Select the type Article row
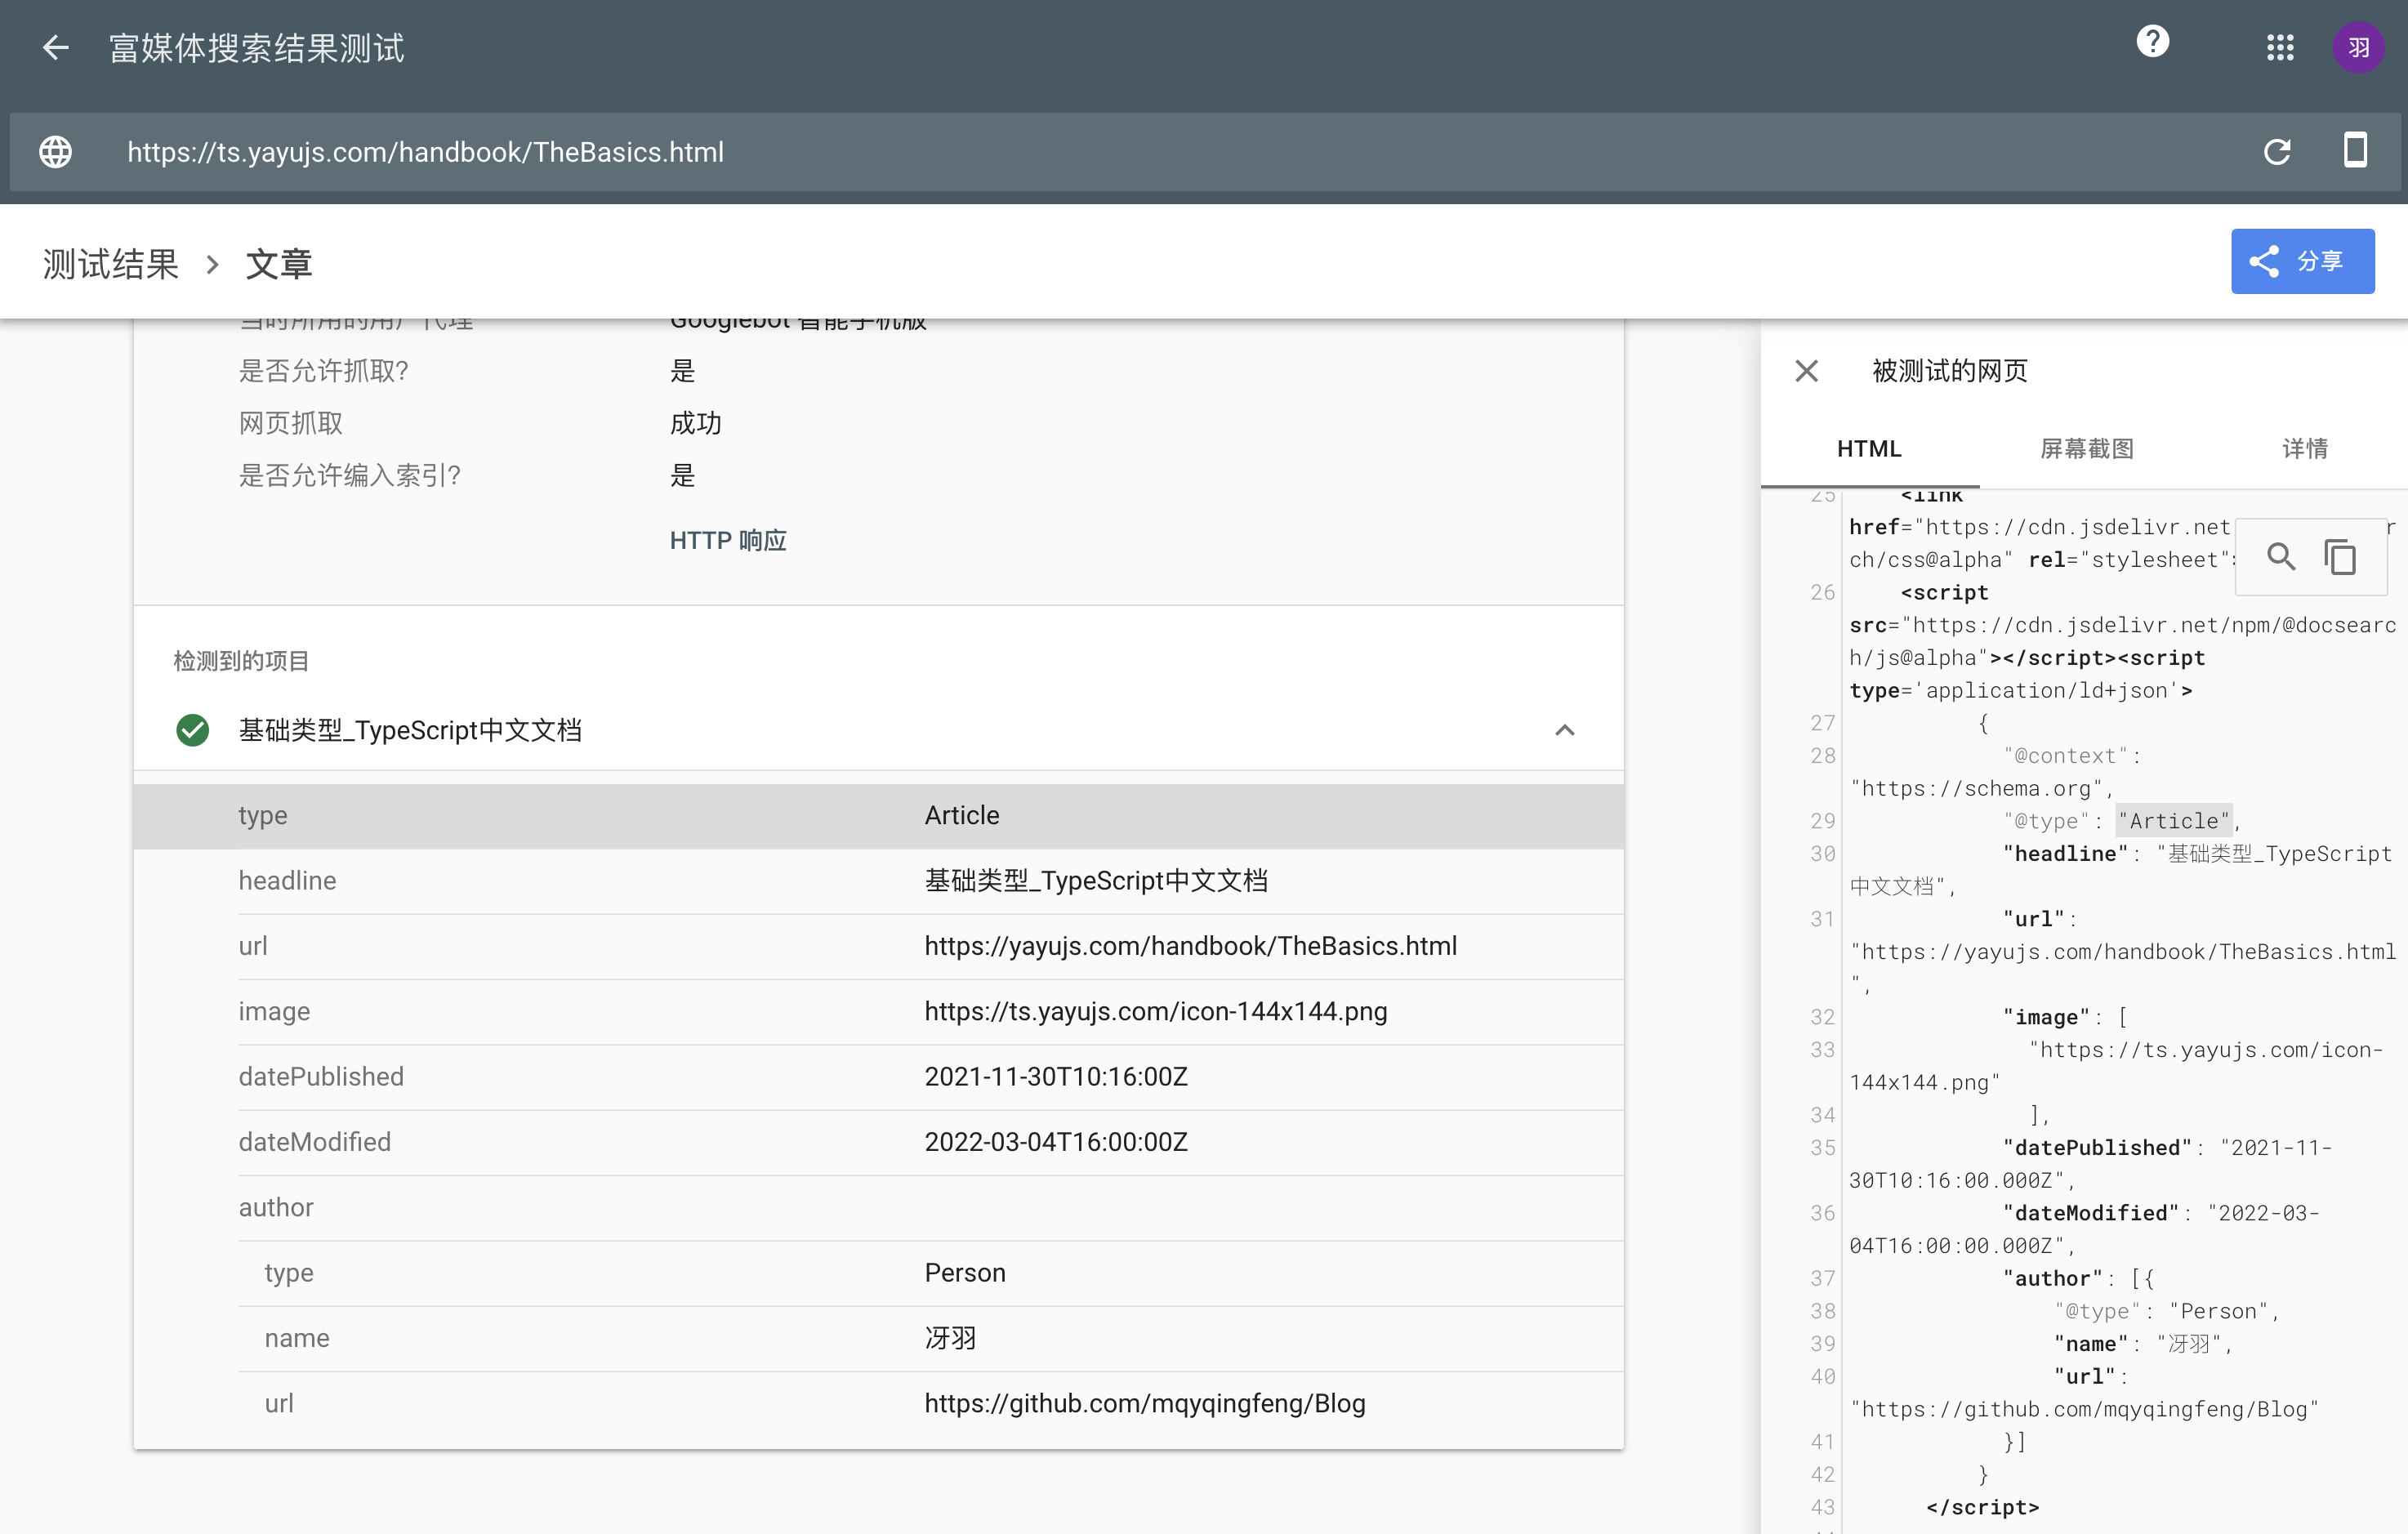Image resolution: width=2408 pixels, height=1534 pixels. coord(878,816)
